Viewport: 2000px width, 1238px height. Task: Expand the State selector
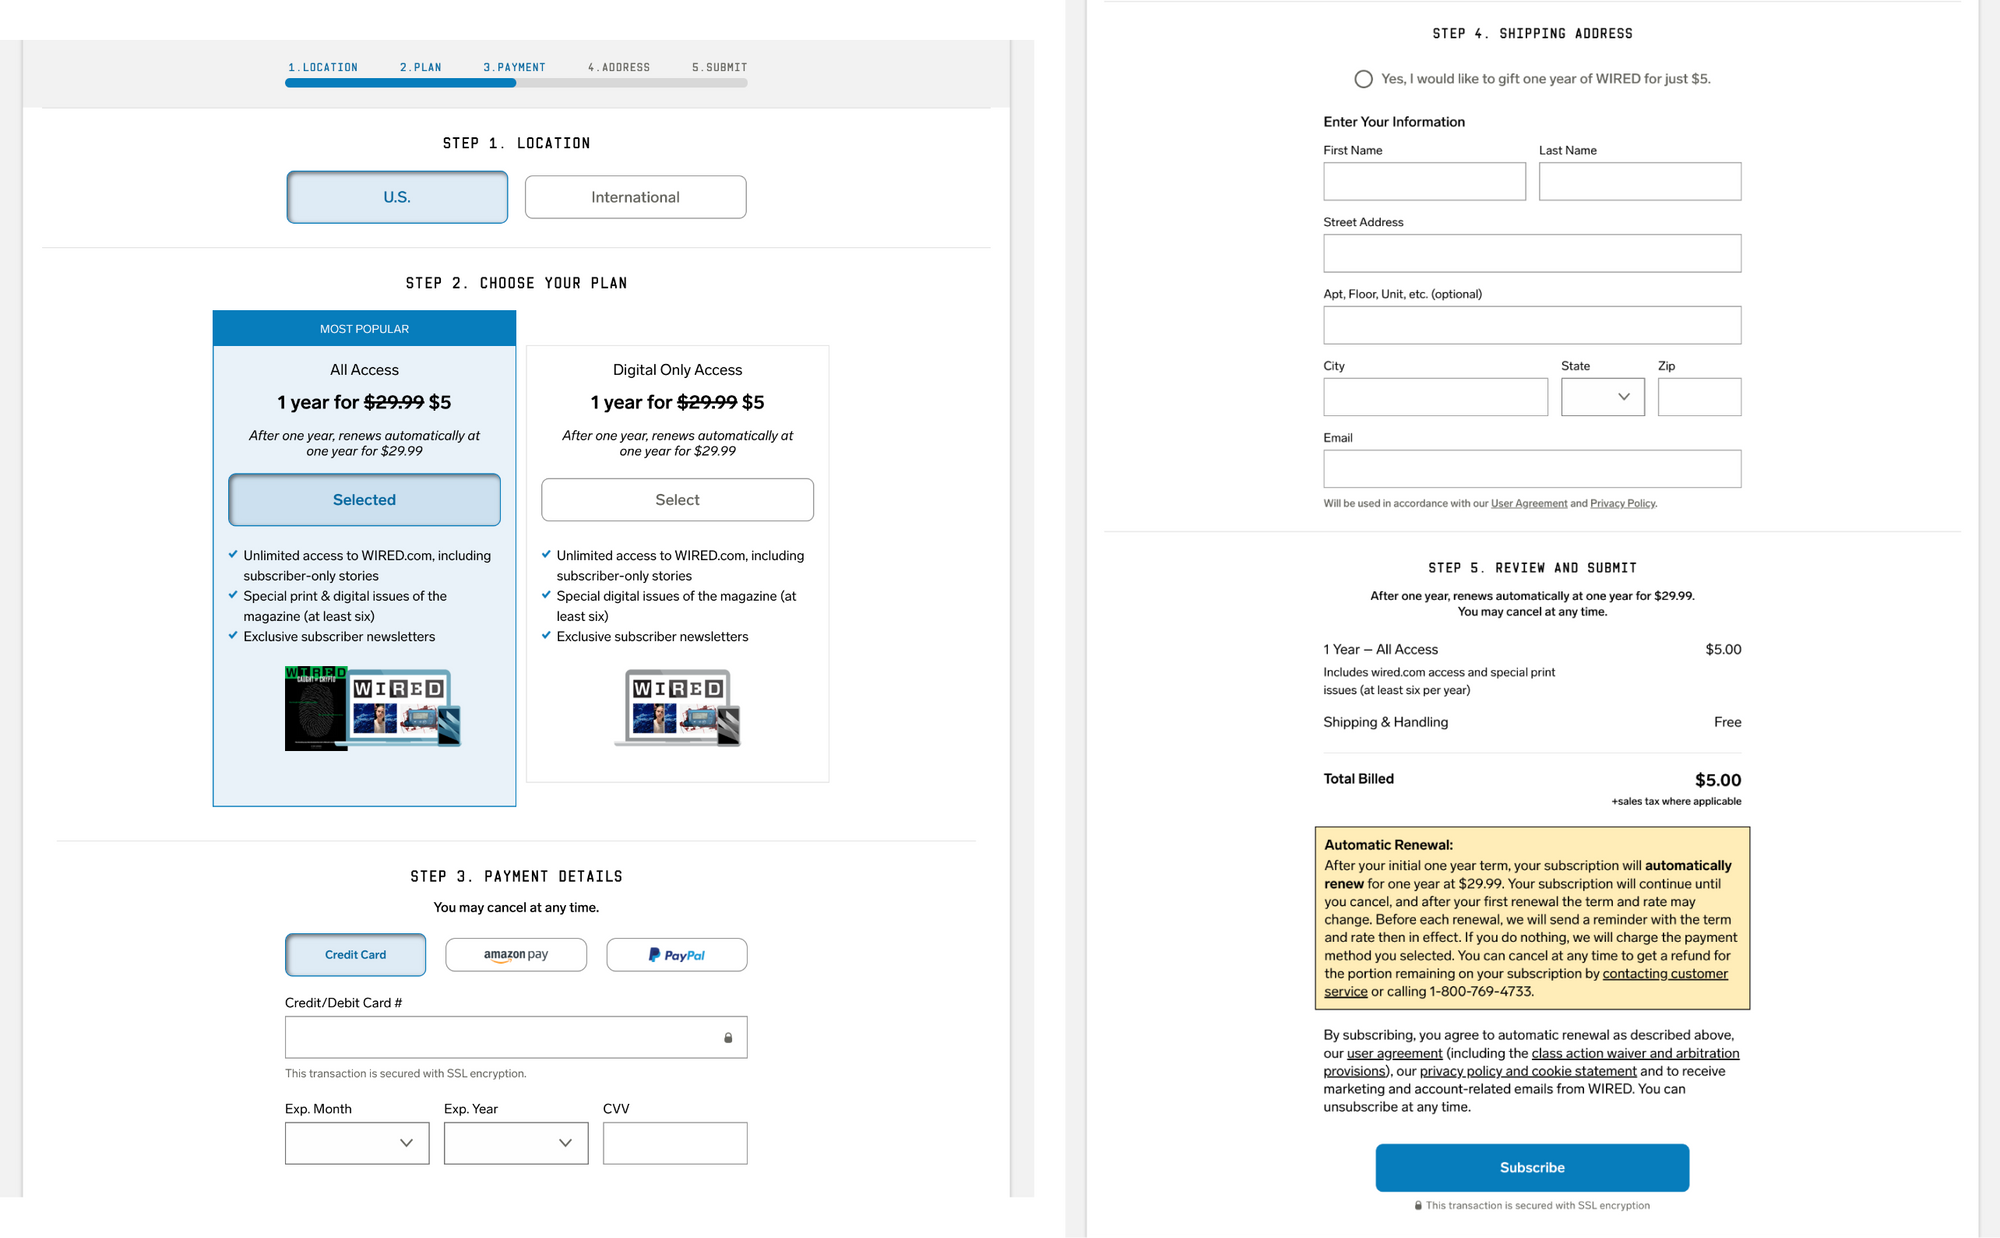pyautogui.click(x=1602, y=396)
